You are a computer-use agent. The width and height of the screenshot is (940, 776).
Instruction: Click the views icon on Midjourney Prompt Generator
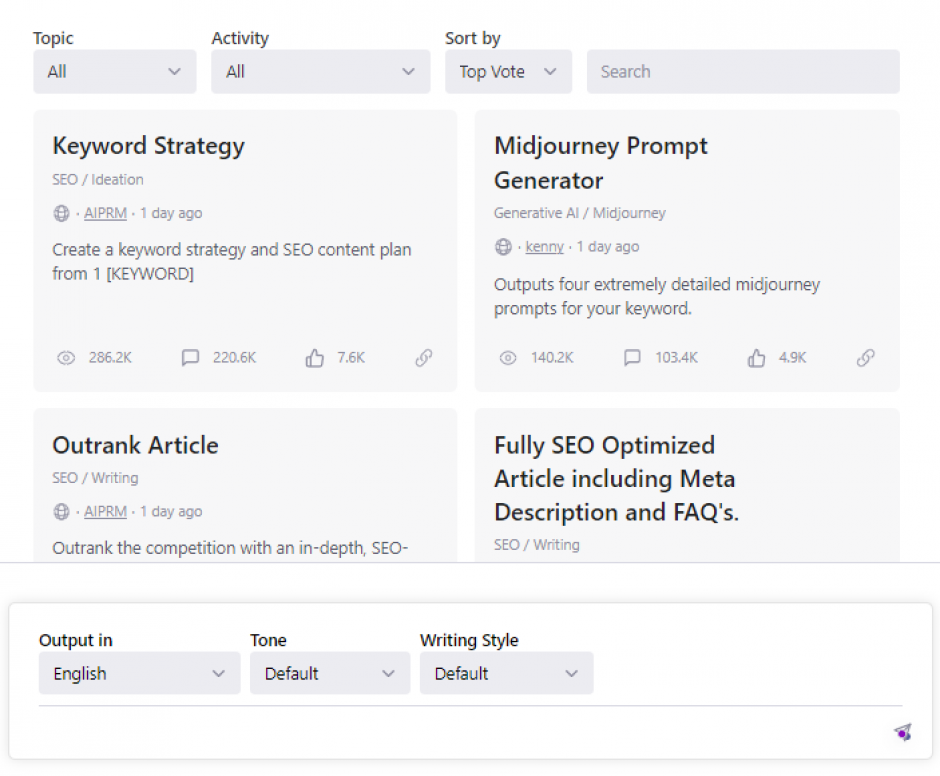pyautogui.click(x=508, y=358)
